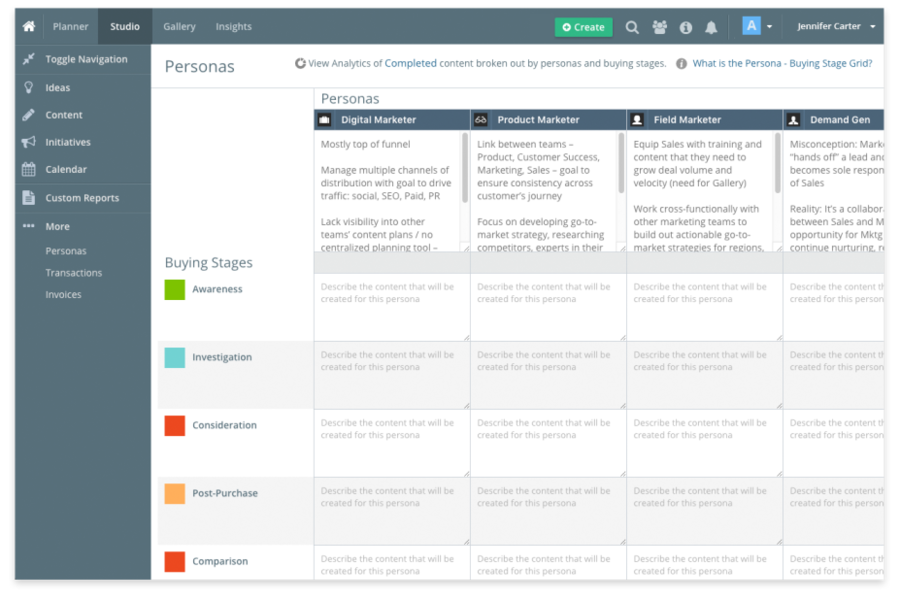Click the green Awareness color swatch
Viewport: 900px width, 600px height.
[174, 289]
